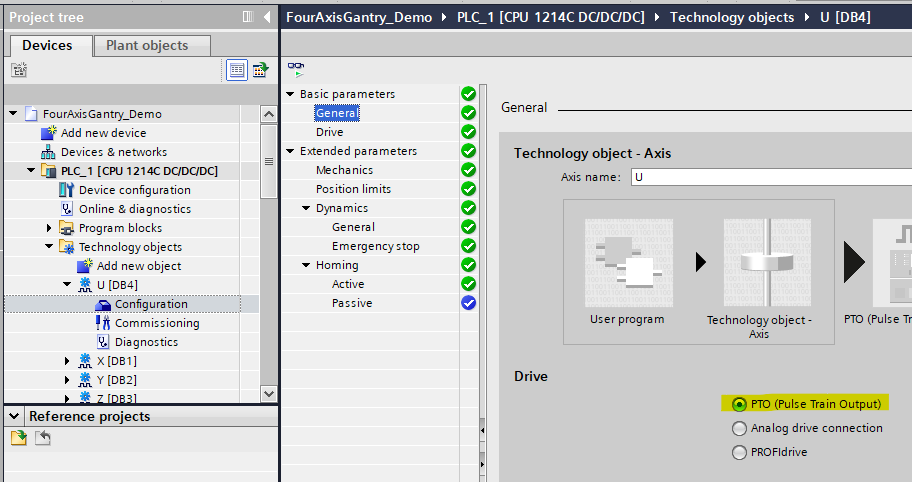The image size is (912, 482).
Task: Click the green status check beside Drive
Action: 468,132
